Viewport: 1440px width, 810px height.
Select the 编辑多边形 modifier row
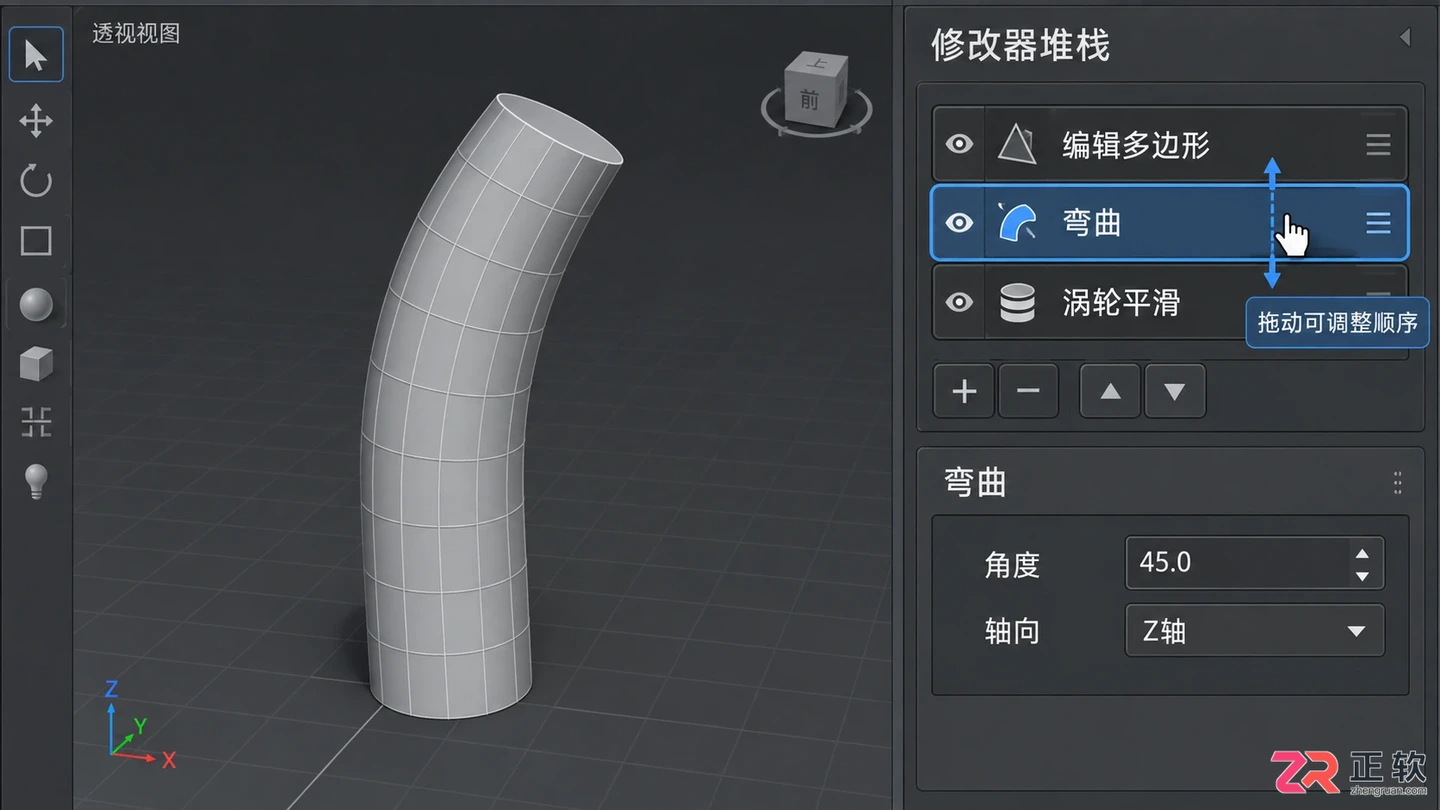[x=1169, y=144]
